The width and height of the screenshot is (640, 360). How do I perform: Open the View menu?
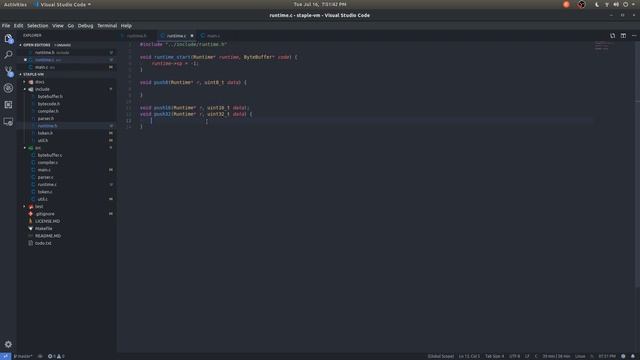click(x=58, y=26)
